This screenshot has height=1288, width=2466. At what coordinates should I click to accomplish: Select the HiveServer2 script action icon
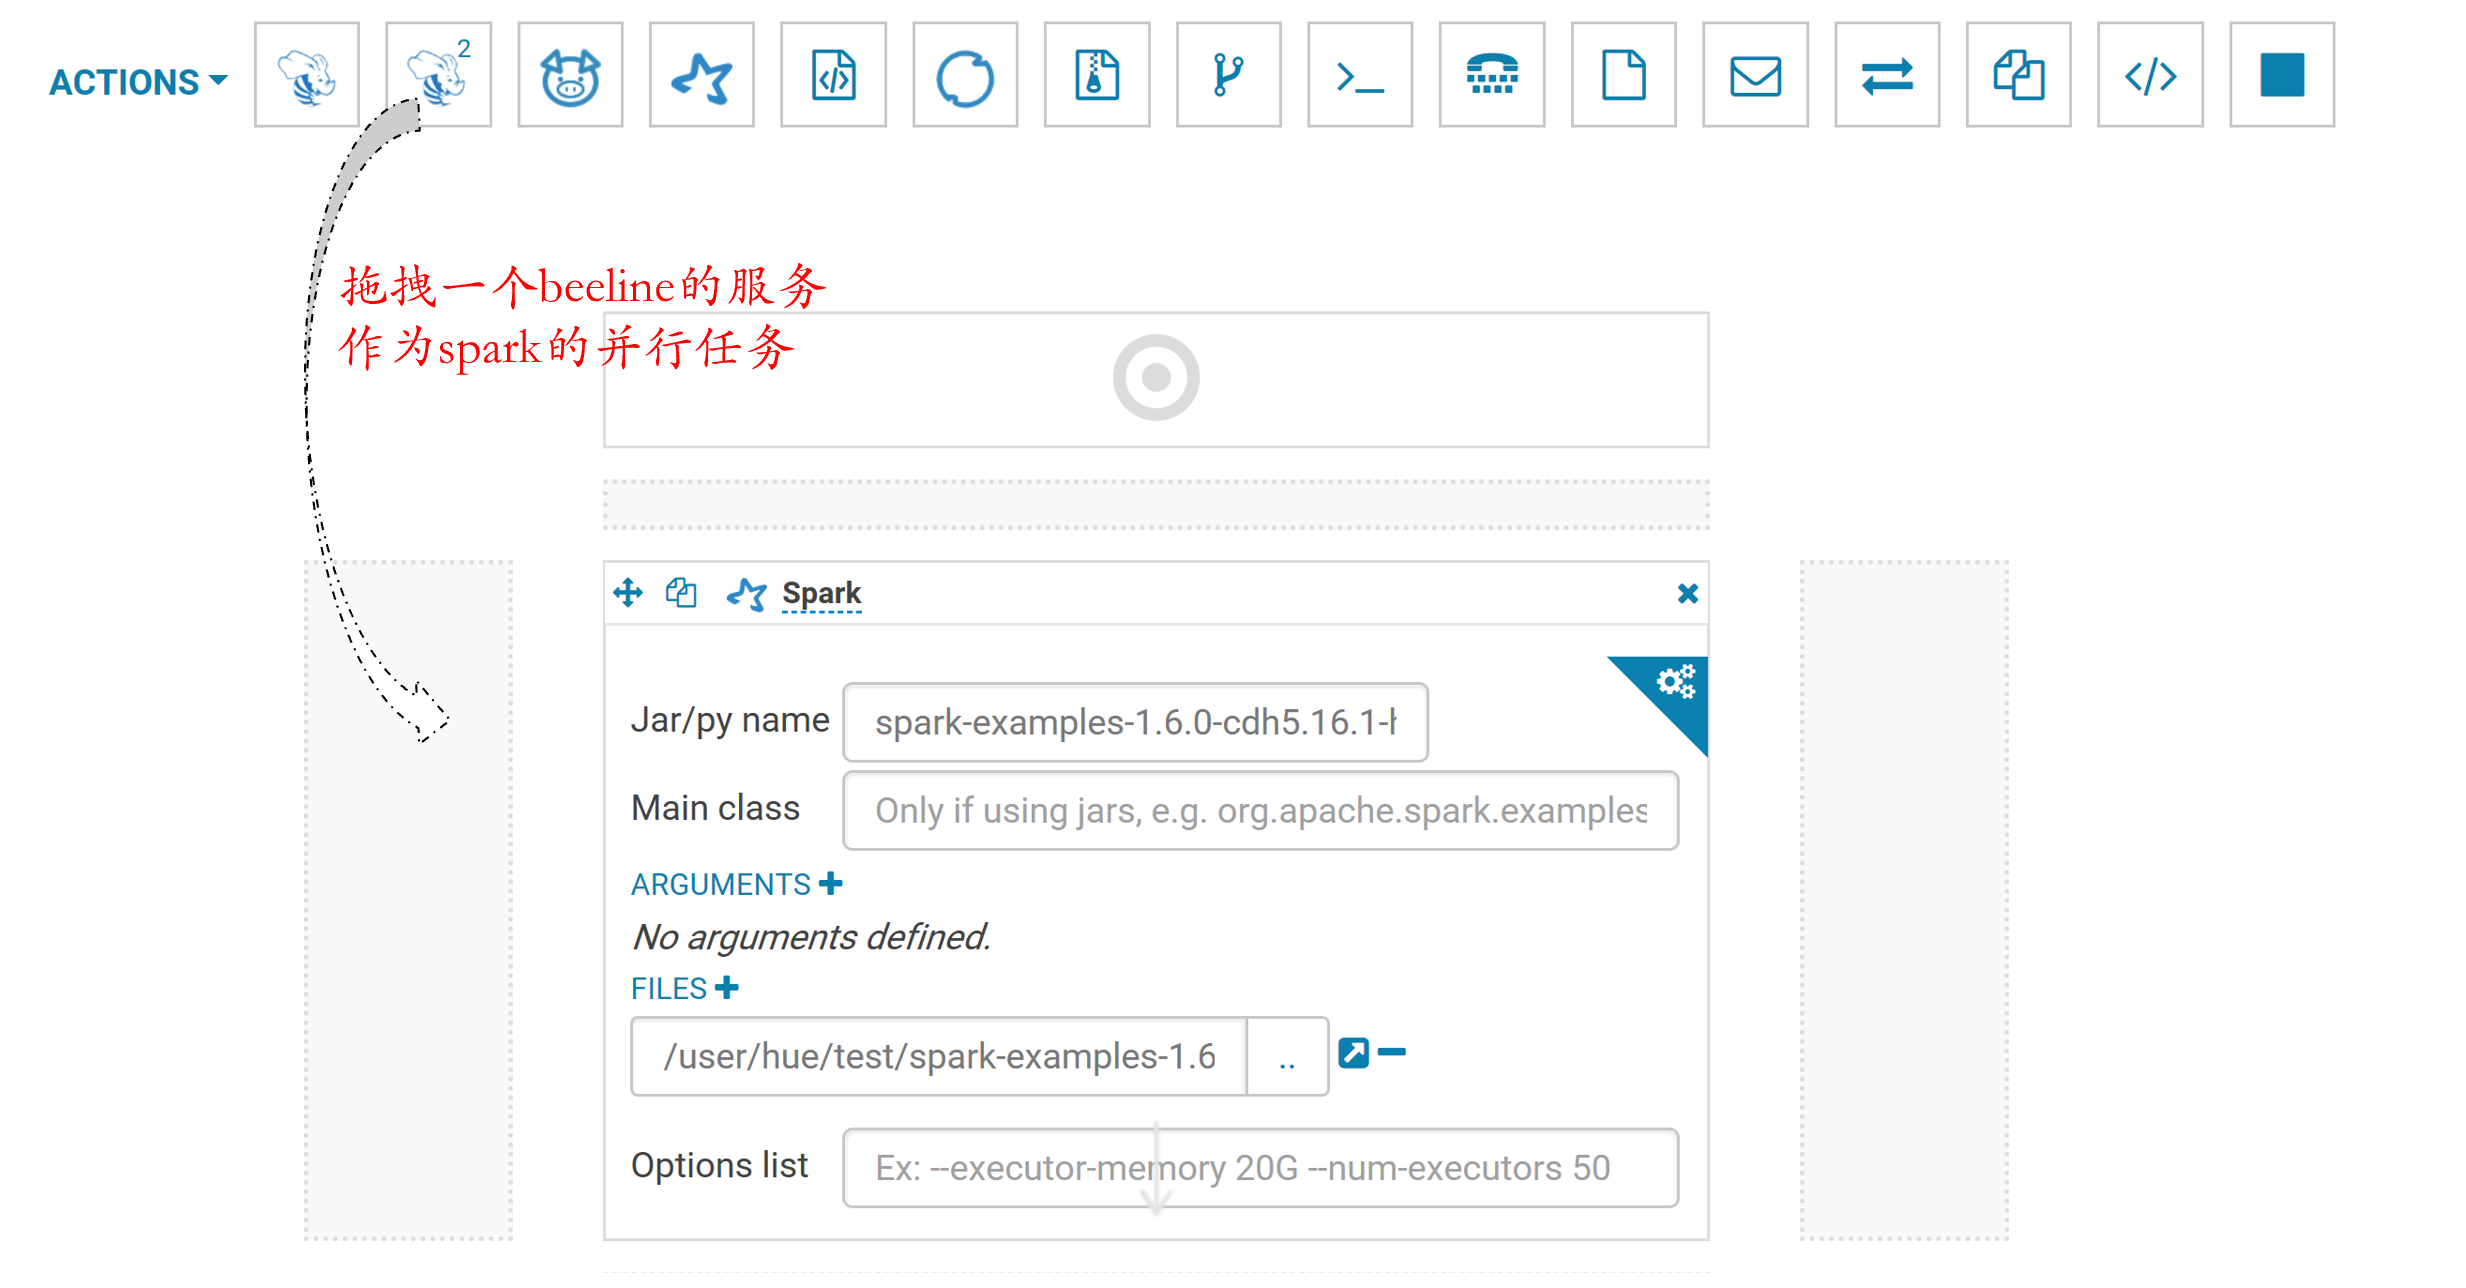pyautogui.click(x=438, y=76)
